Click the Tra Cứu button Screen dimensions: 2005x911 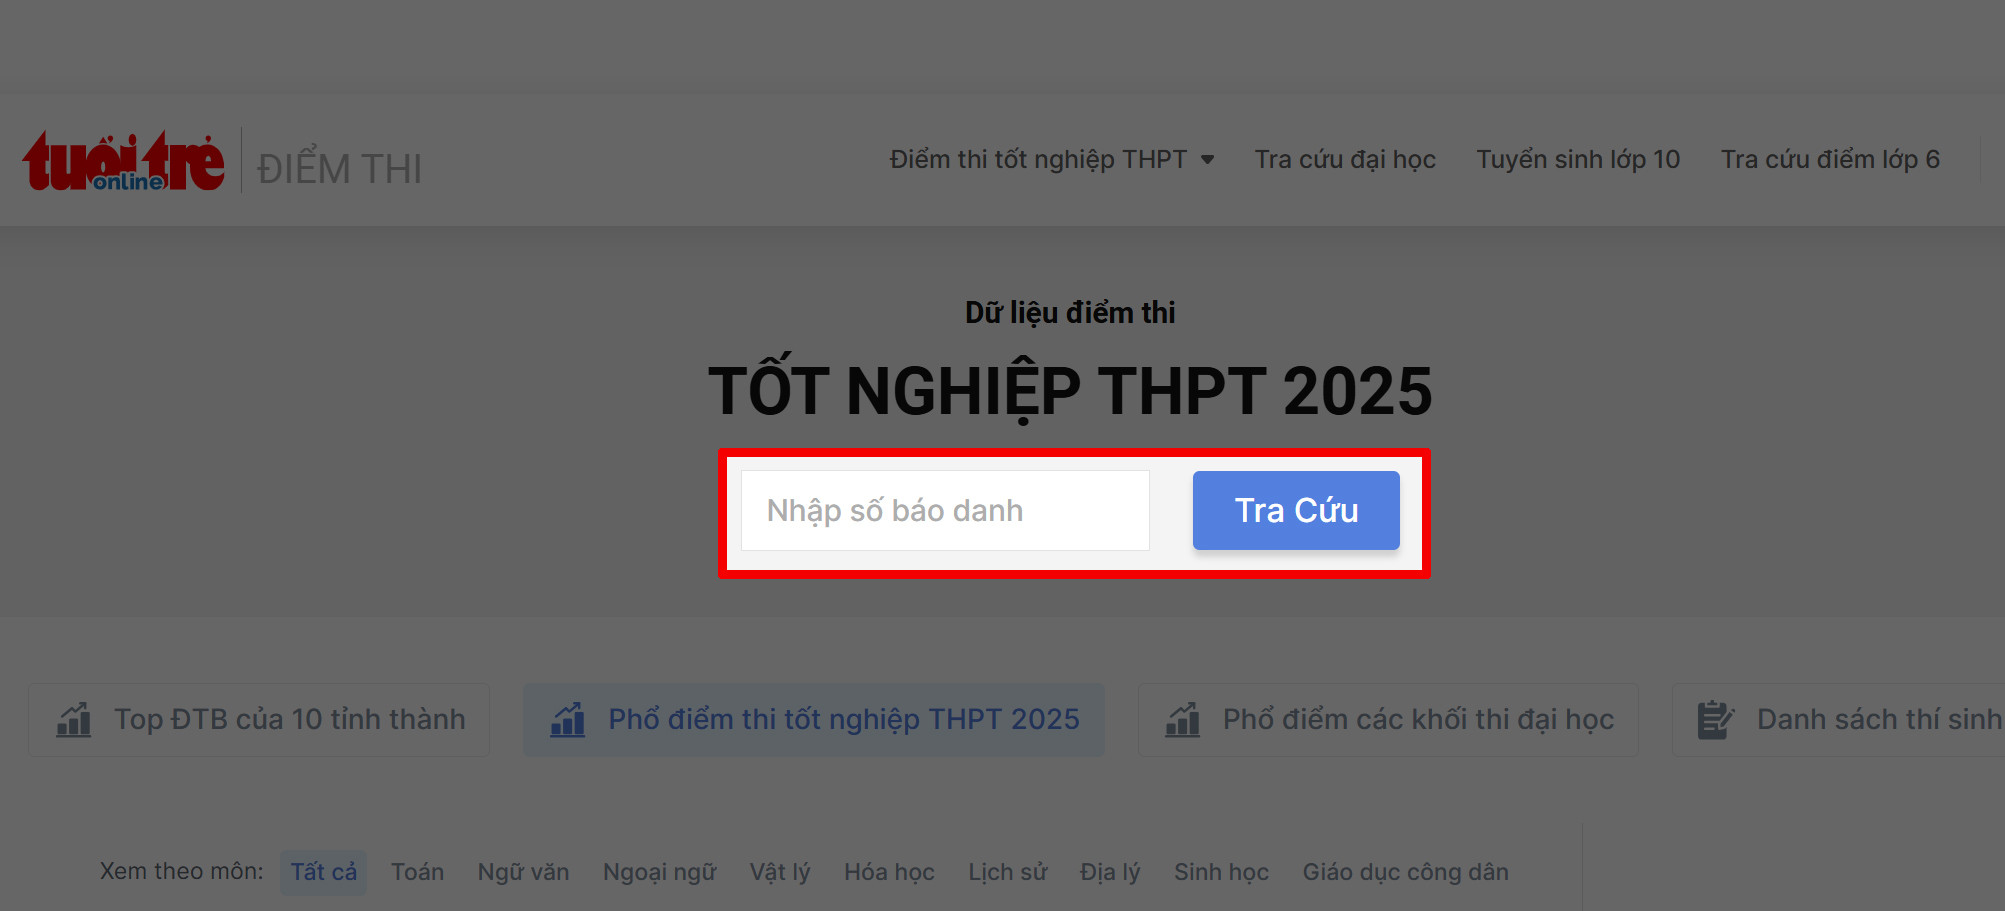(1296, 510)
